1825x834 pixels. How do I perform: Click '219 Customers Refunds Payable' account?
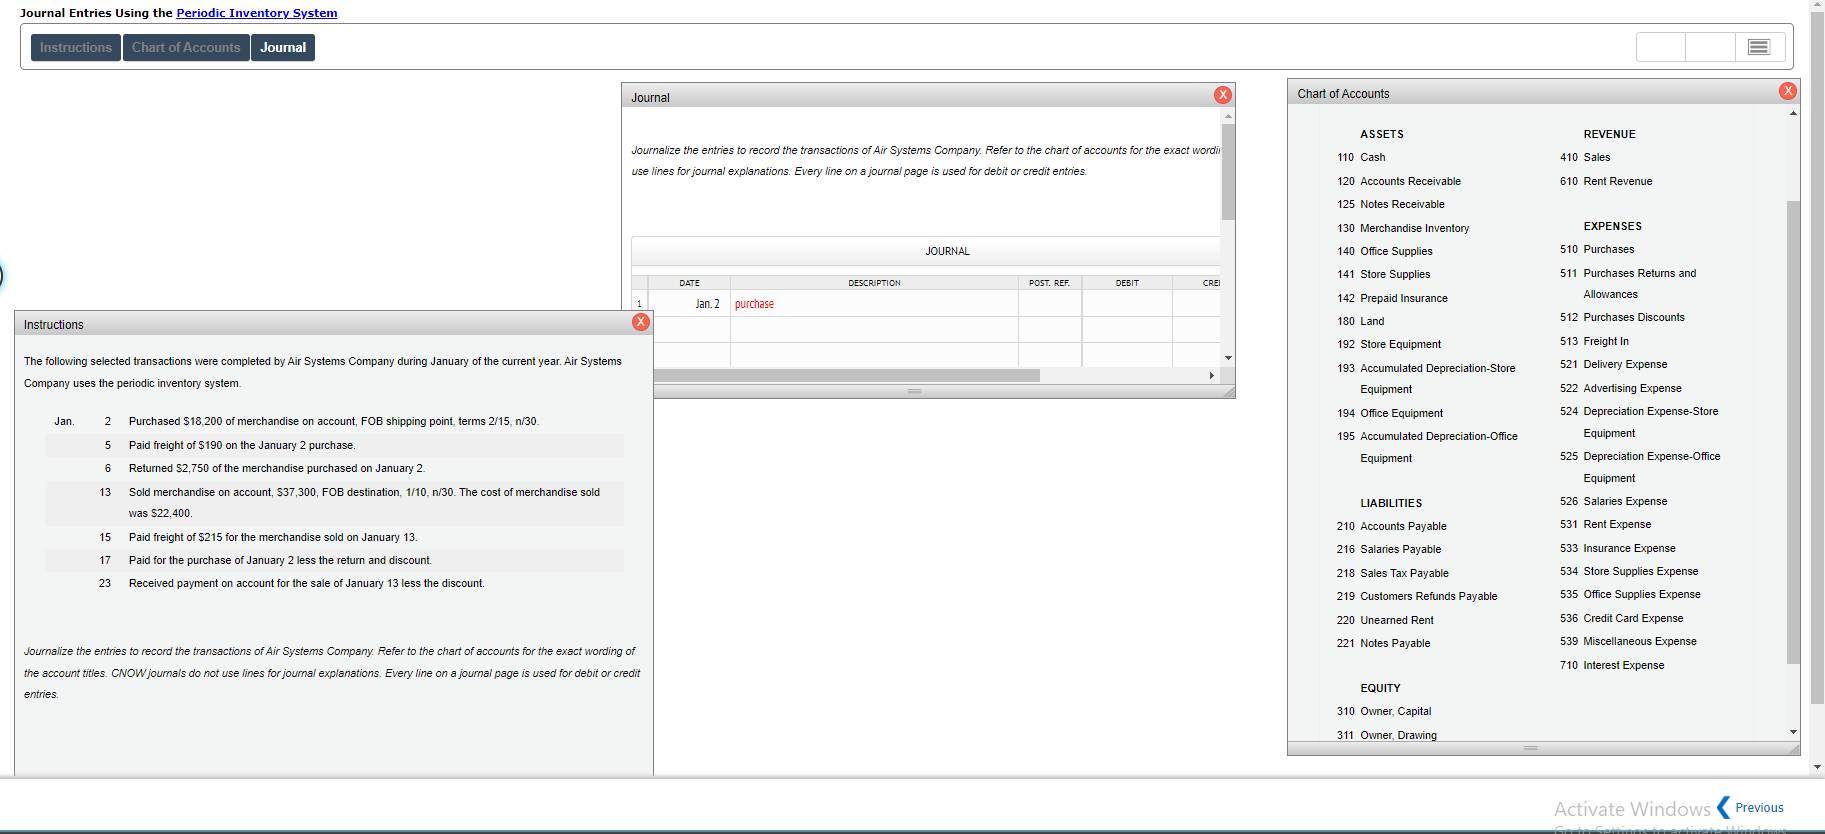pos(1417,596)
